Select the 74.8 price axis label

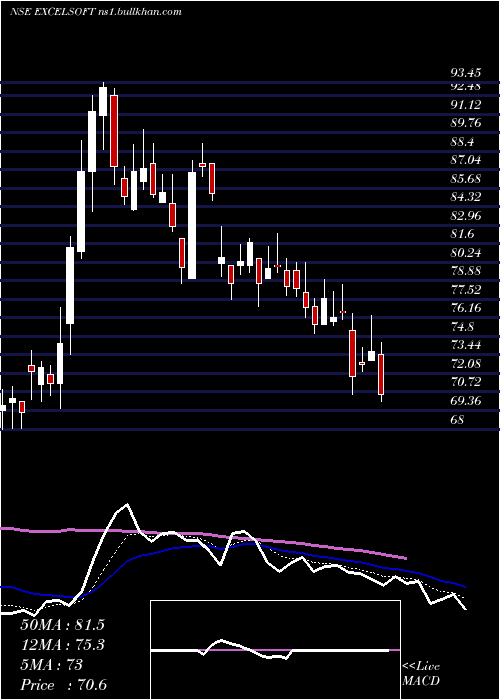(x=462, y=327)
